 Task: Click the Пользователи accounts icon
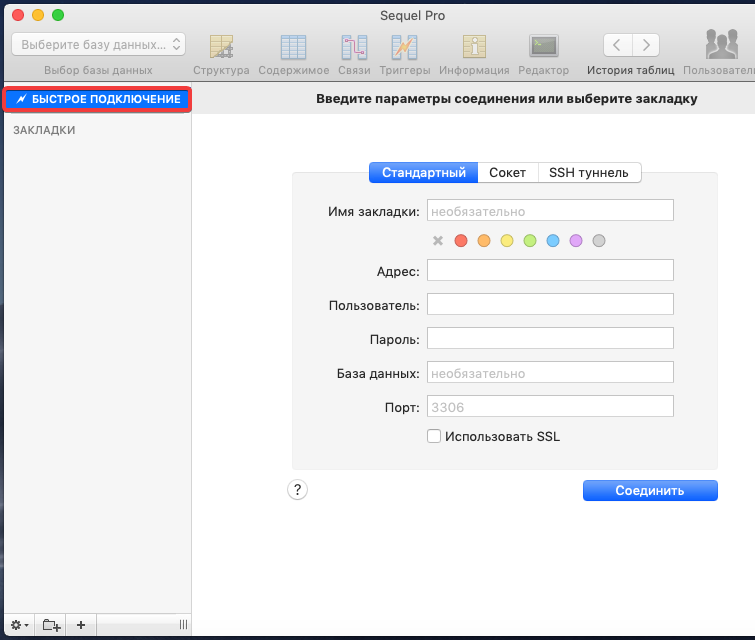(x=721, y=47)
